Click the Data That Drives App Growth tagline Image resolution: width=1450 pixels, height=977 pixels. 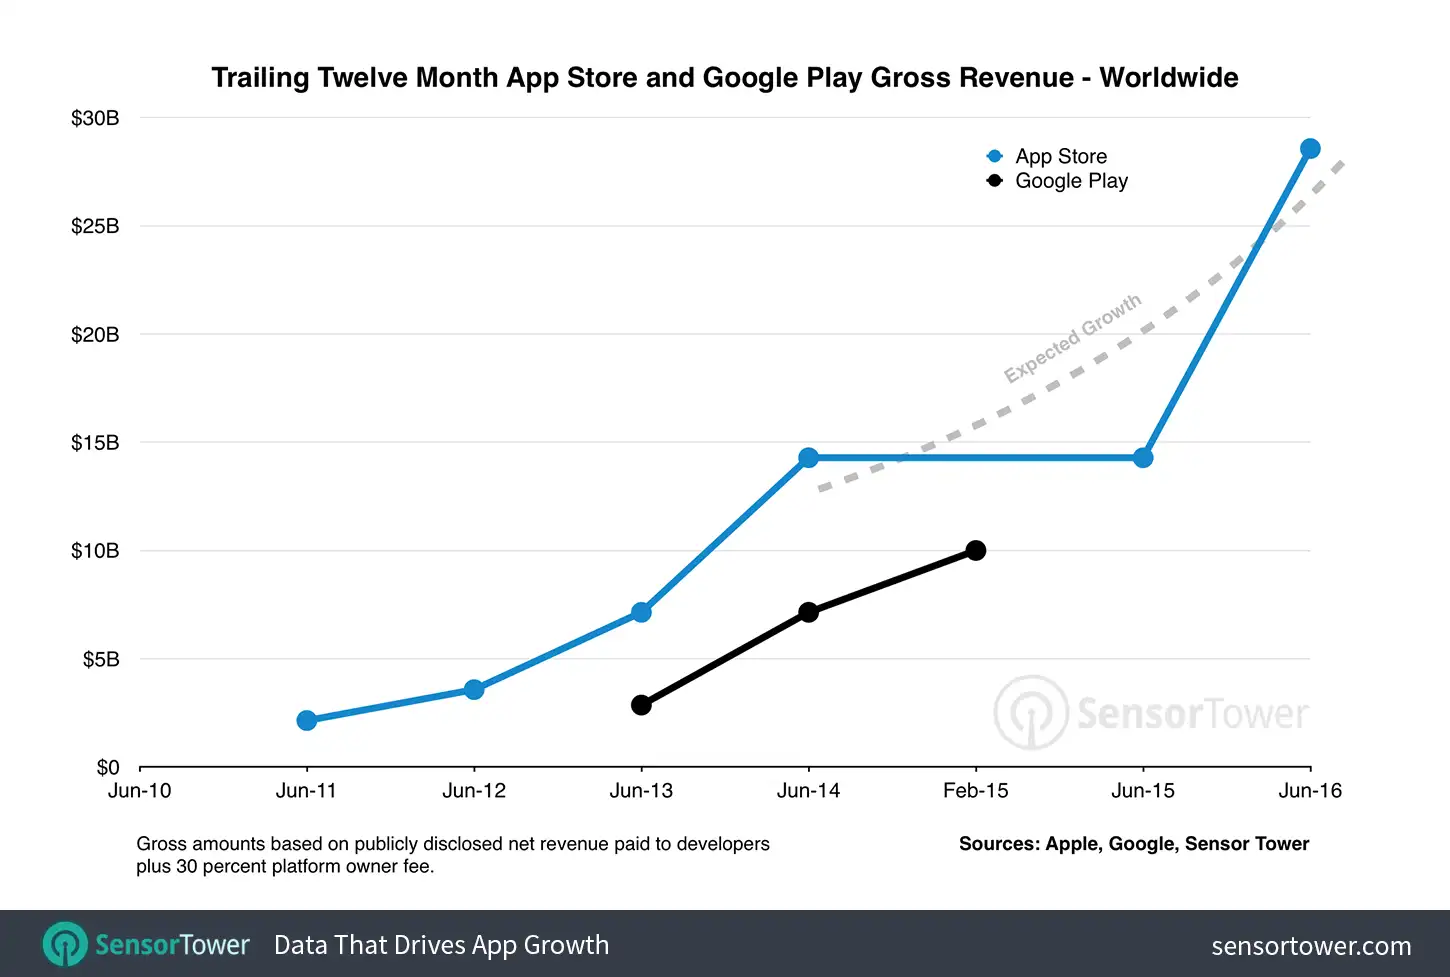click(x=440, y=944)
